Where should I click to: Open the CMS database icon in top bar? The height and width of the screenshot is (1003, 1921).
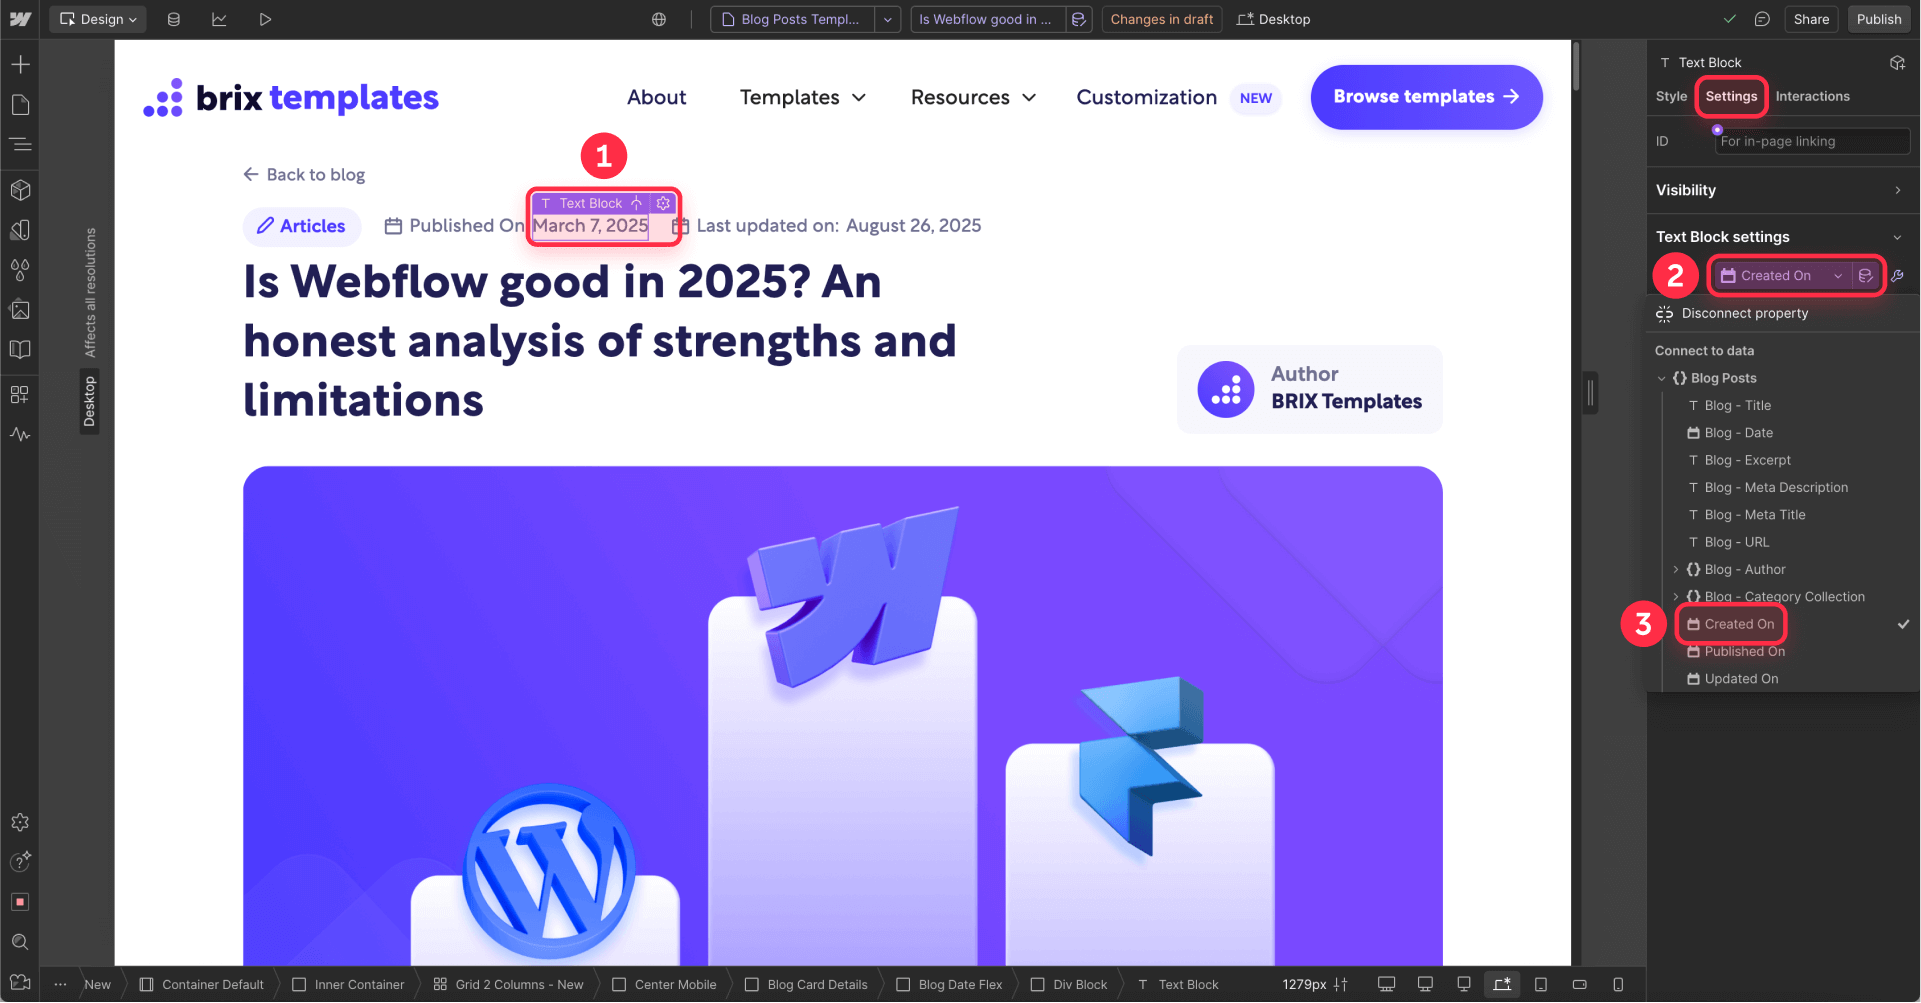(173, 19)
